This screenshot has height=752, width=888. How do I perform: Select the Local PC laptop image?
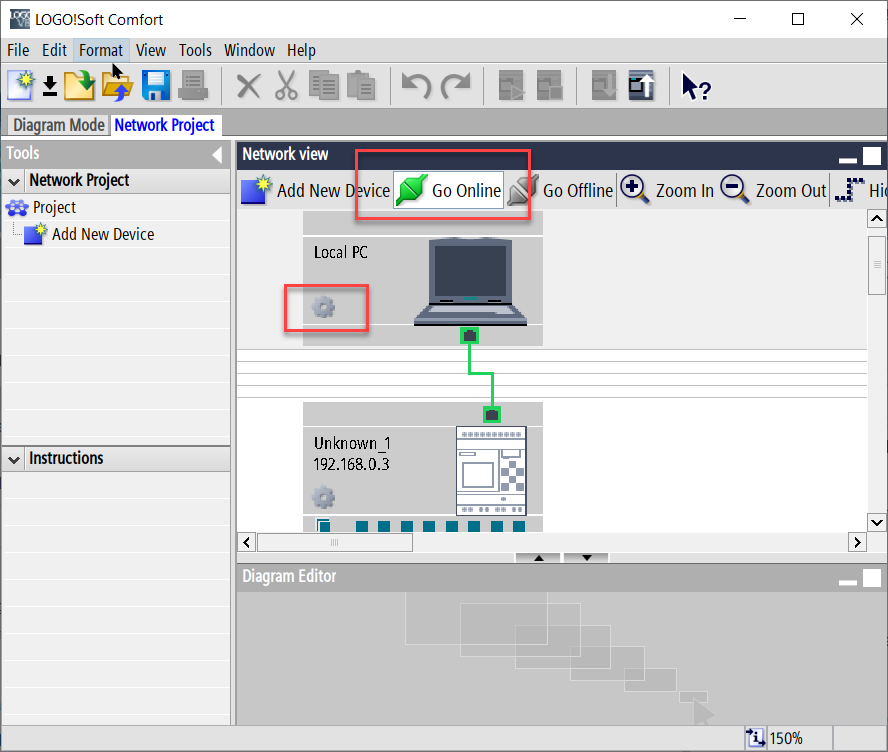click(471, 281)
